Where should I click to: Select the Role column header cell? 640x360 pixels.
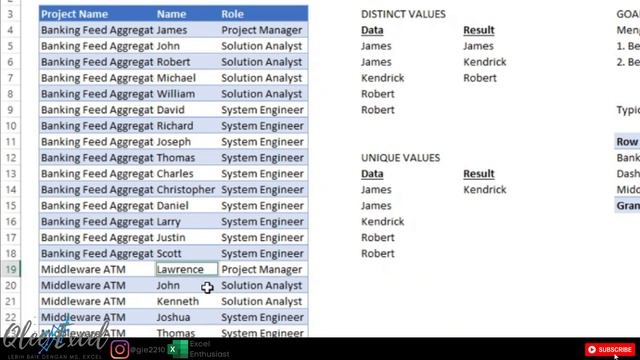point(264,14)
